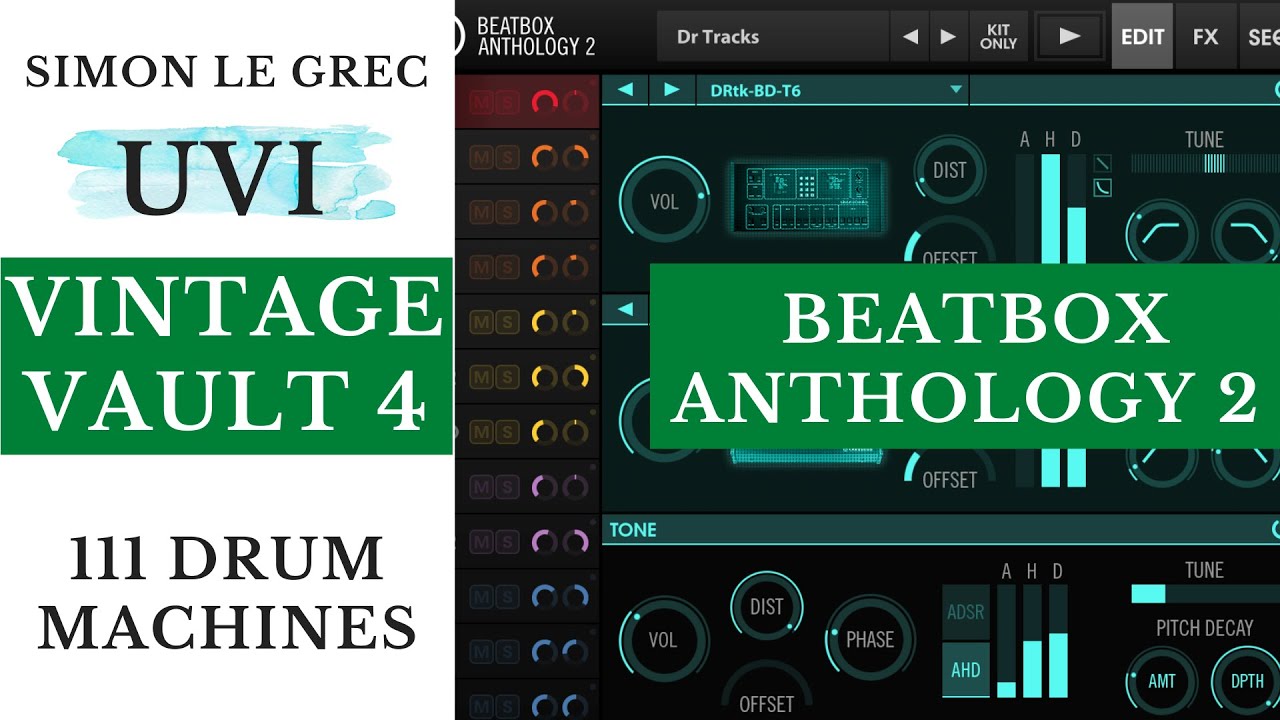Image resolution: width=1280 pixels, height=720 pixels.
Task: Click the play button in the header
Action: coord(1070,37)
